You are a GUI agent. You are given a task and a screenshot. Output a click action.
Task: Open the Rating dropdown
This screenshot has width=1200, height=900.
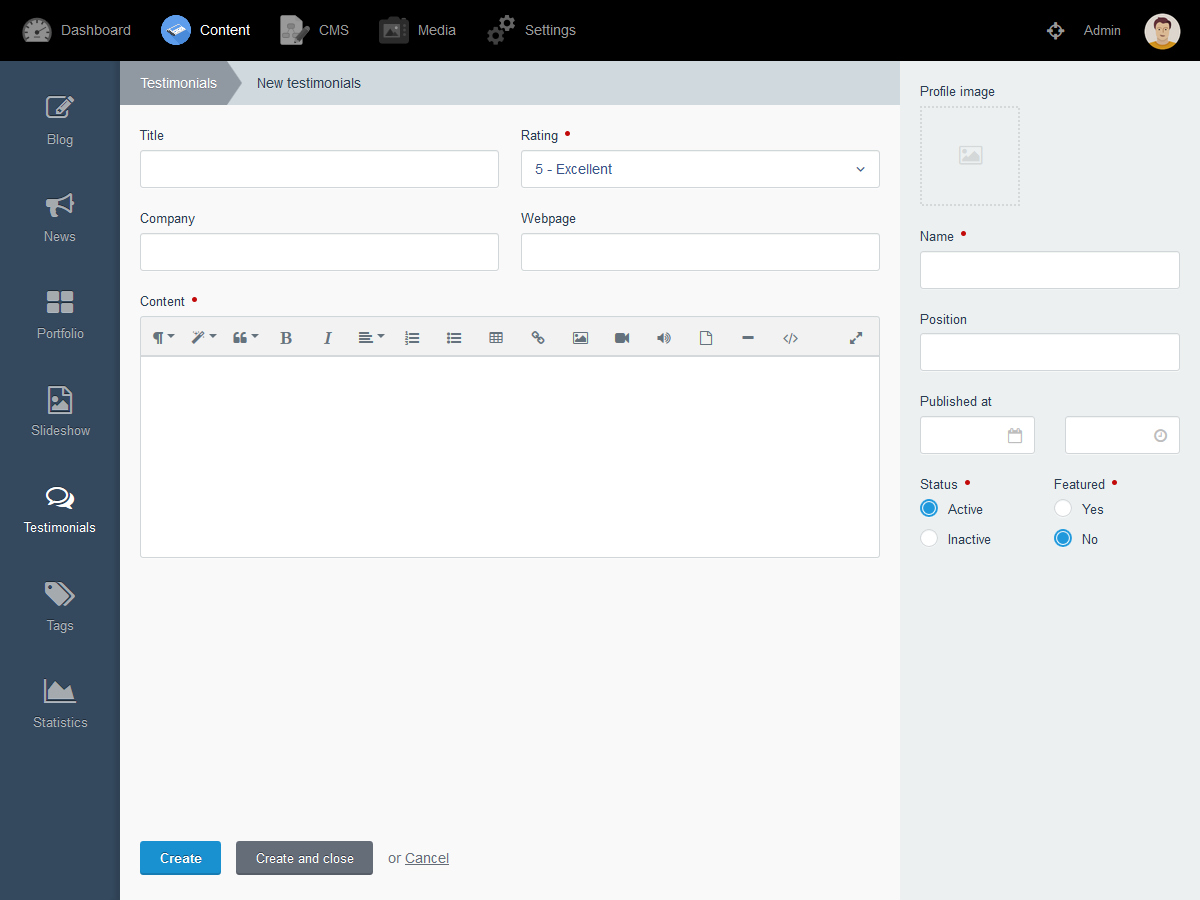click(700, 169)
